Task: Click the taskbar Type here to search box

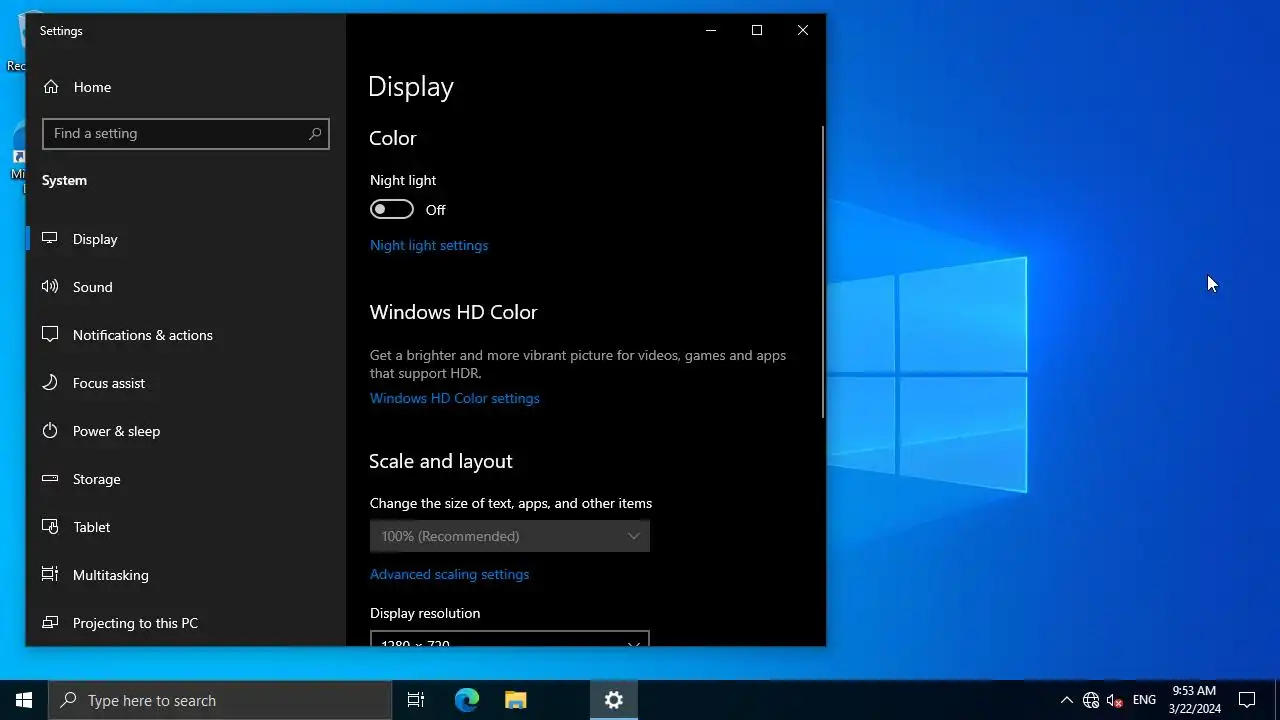Action: point(220,700)
